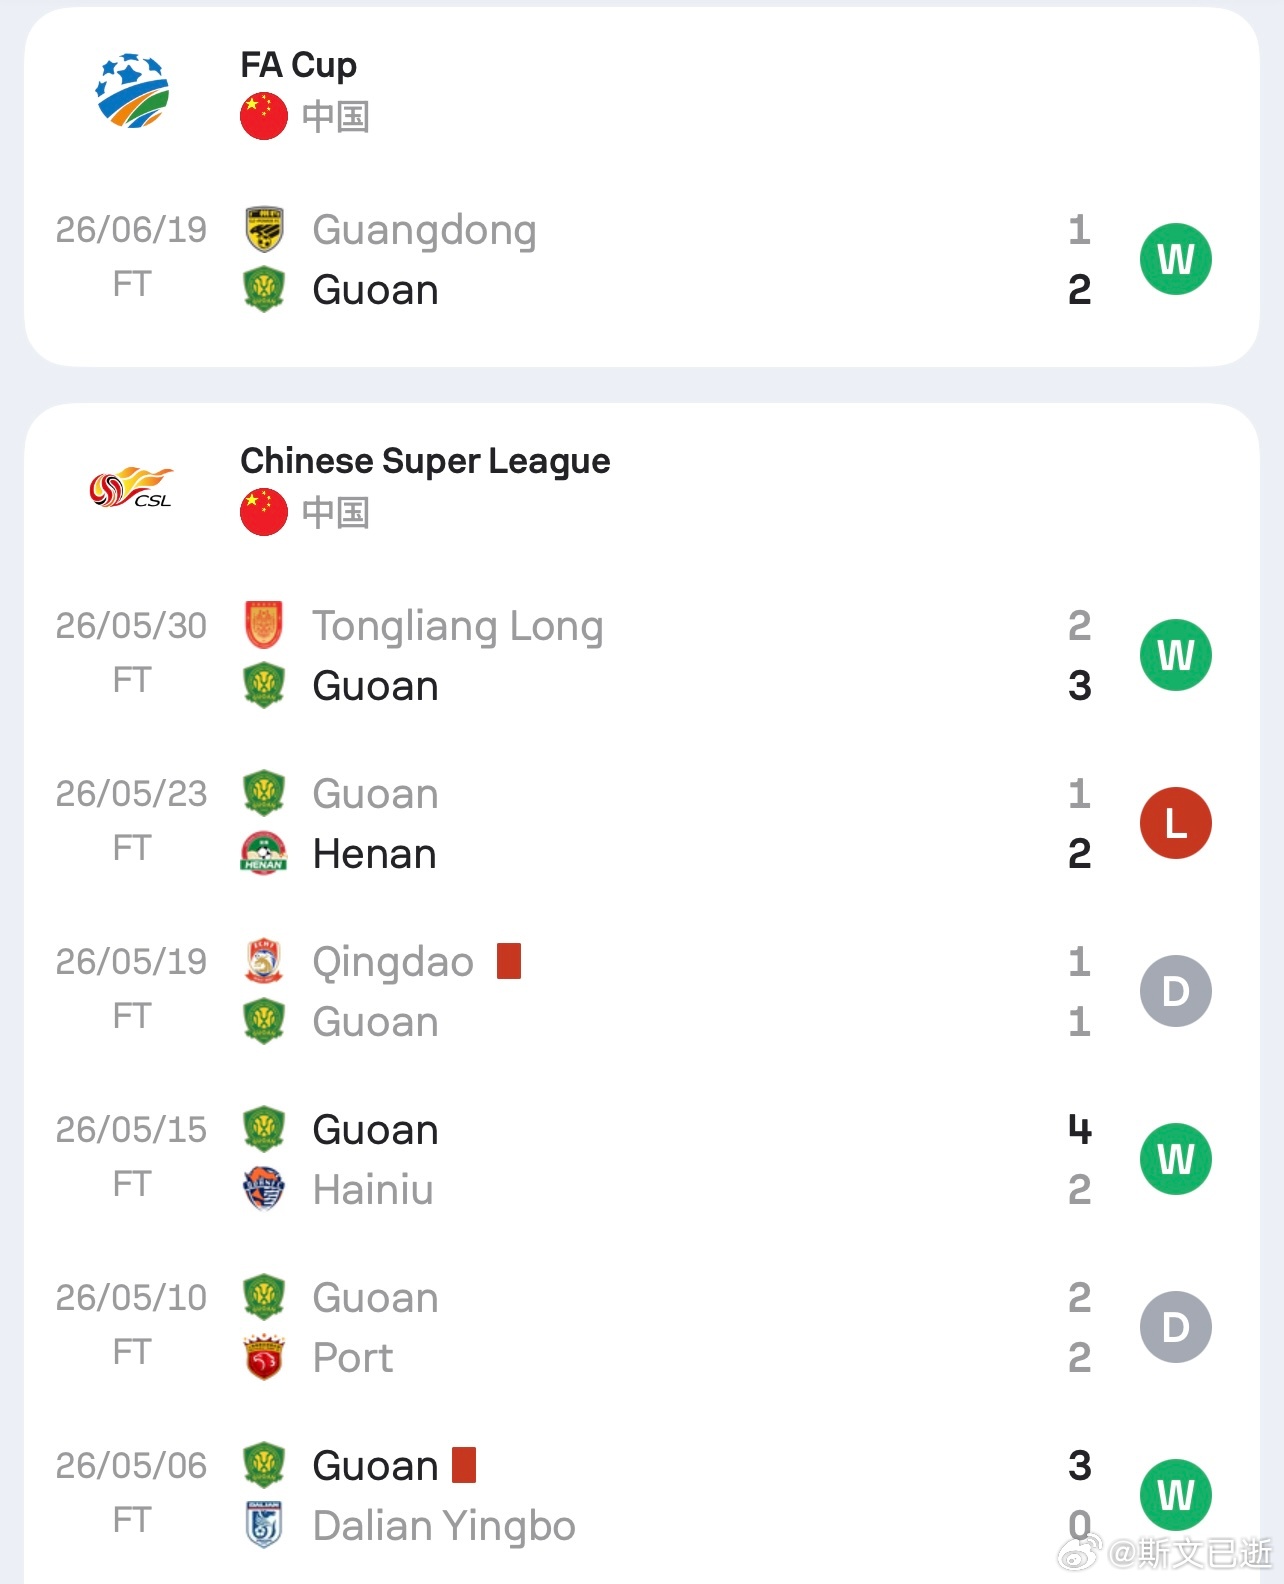The image size is (1284, 1584).
Task: Tap the Henan team crest
Action: 264,853
